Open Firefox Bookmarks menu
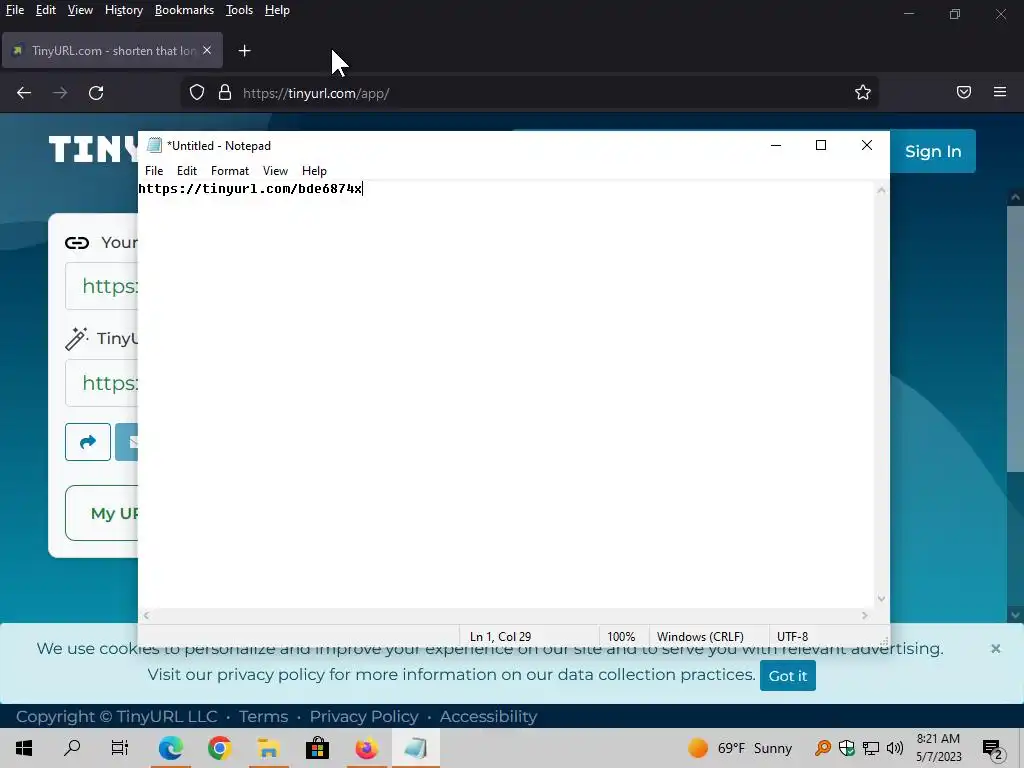 pyautogui.click(x=184, y=10)
